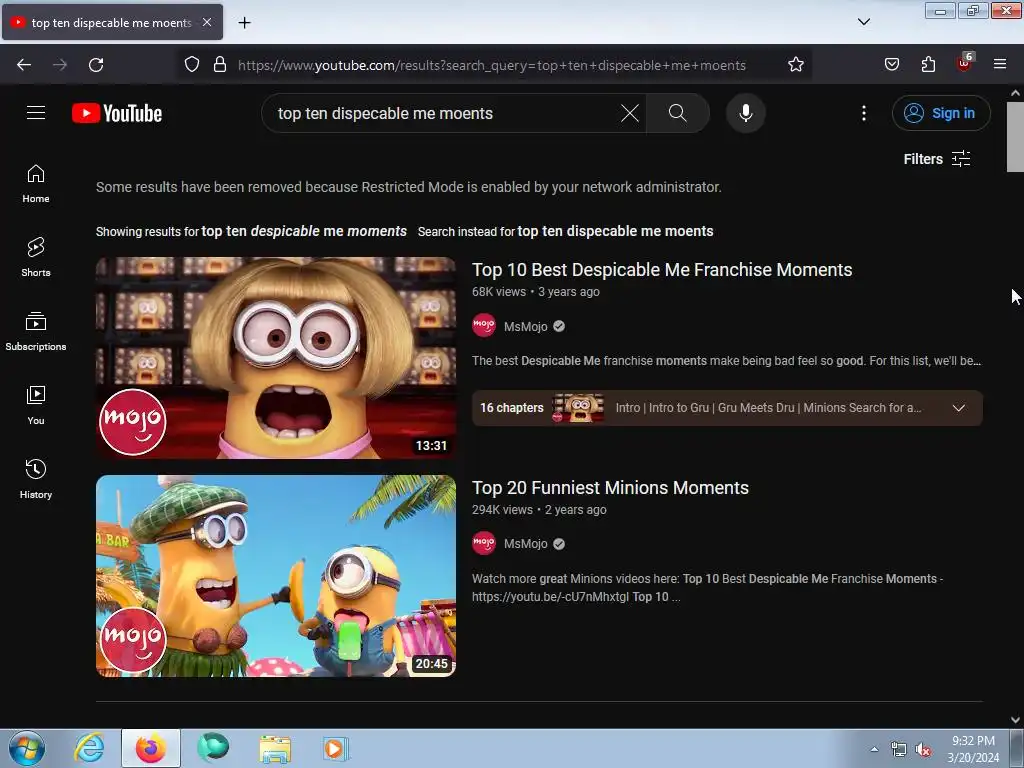Open the Firefox application menu
Viewport: 1024px width, 768px height.
[x=1000, y=65]
